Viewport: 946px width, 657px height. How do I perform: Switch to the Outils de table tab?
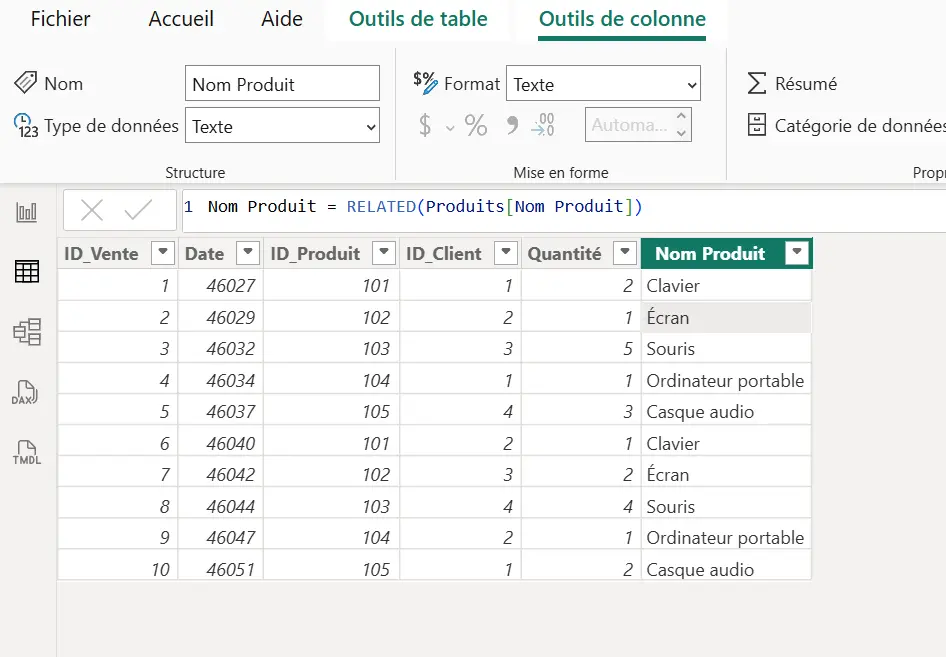[418, 19]
